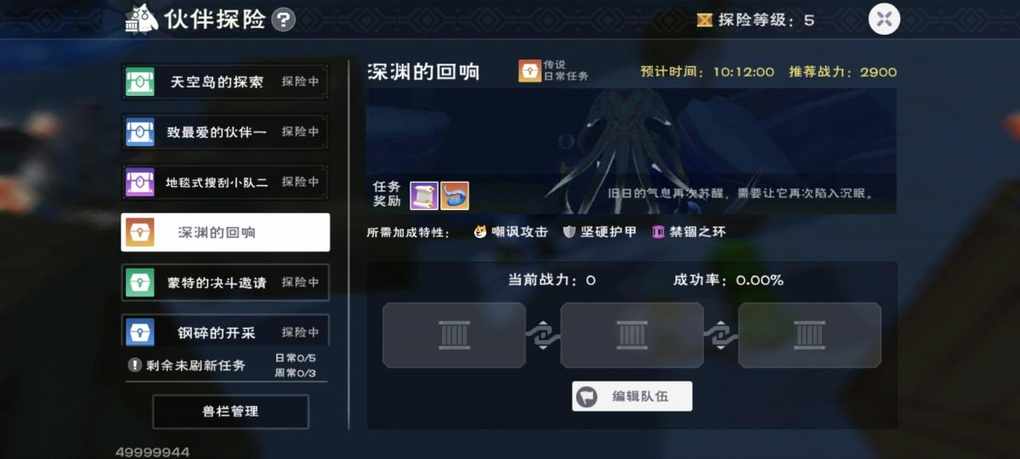Select the 致最爱的伙伴一 mission
1020x459 pixels.
(225, 132)
